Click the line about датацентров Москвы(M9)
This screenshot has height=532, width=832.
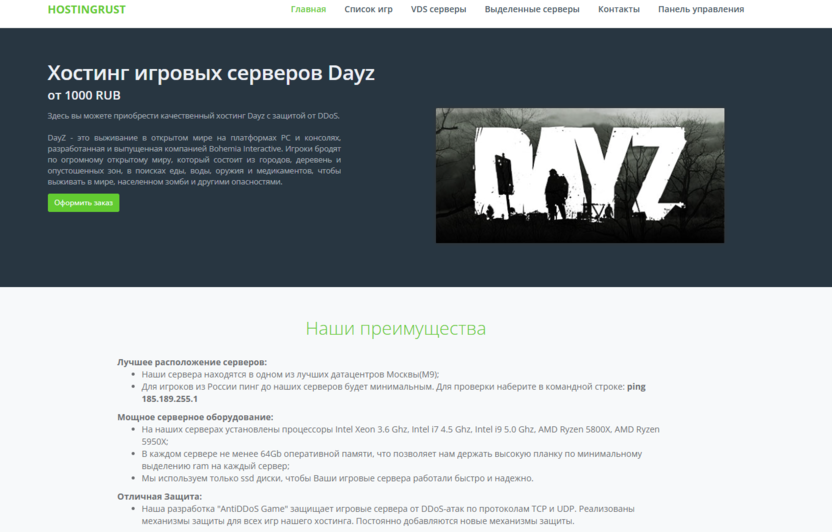[x=290, y=374]
